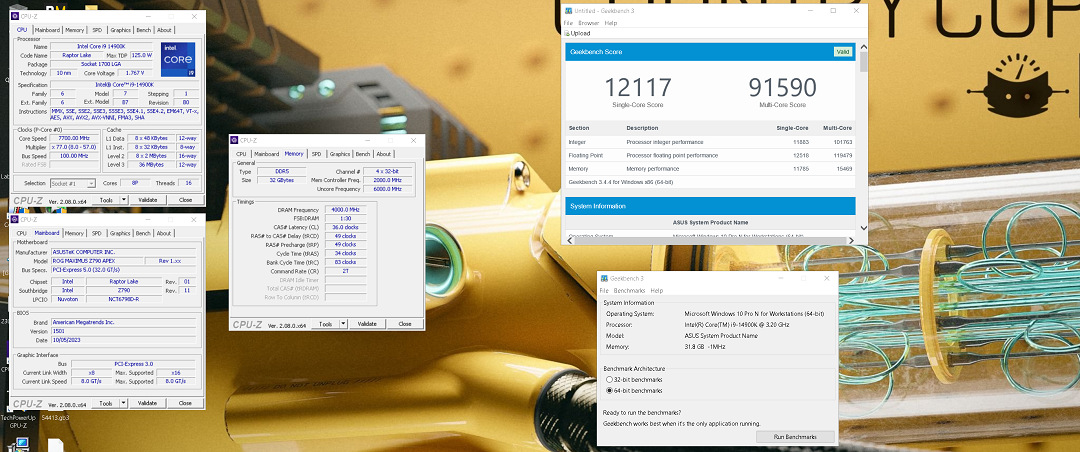Open the TechPowerUp GPU-Z desktop shortcut
Viewport: 1080px width, 452px height.
pos(17,420)
